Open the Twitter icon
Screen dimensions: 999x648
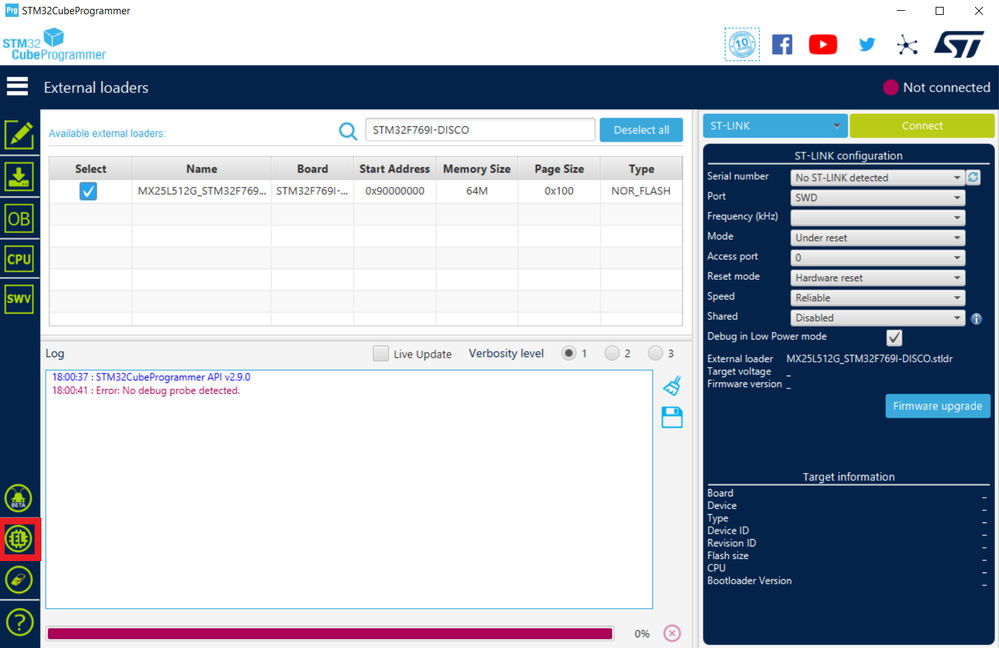[x=866, y=45]
